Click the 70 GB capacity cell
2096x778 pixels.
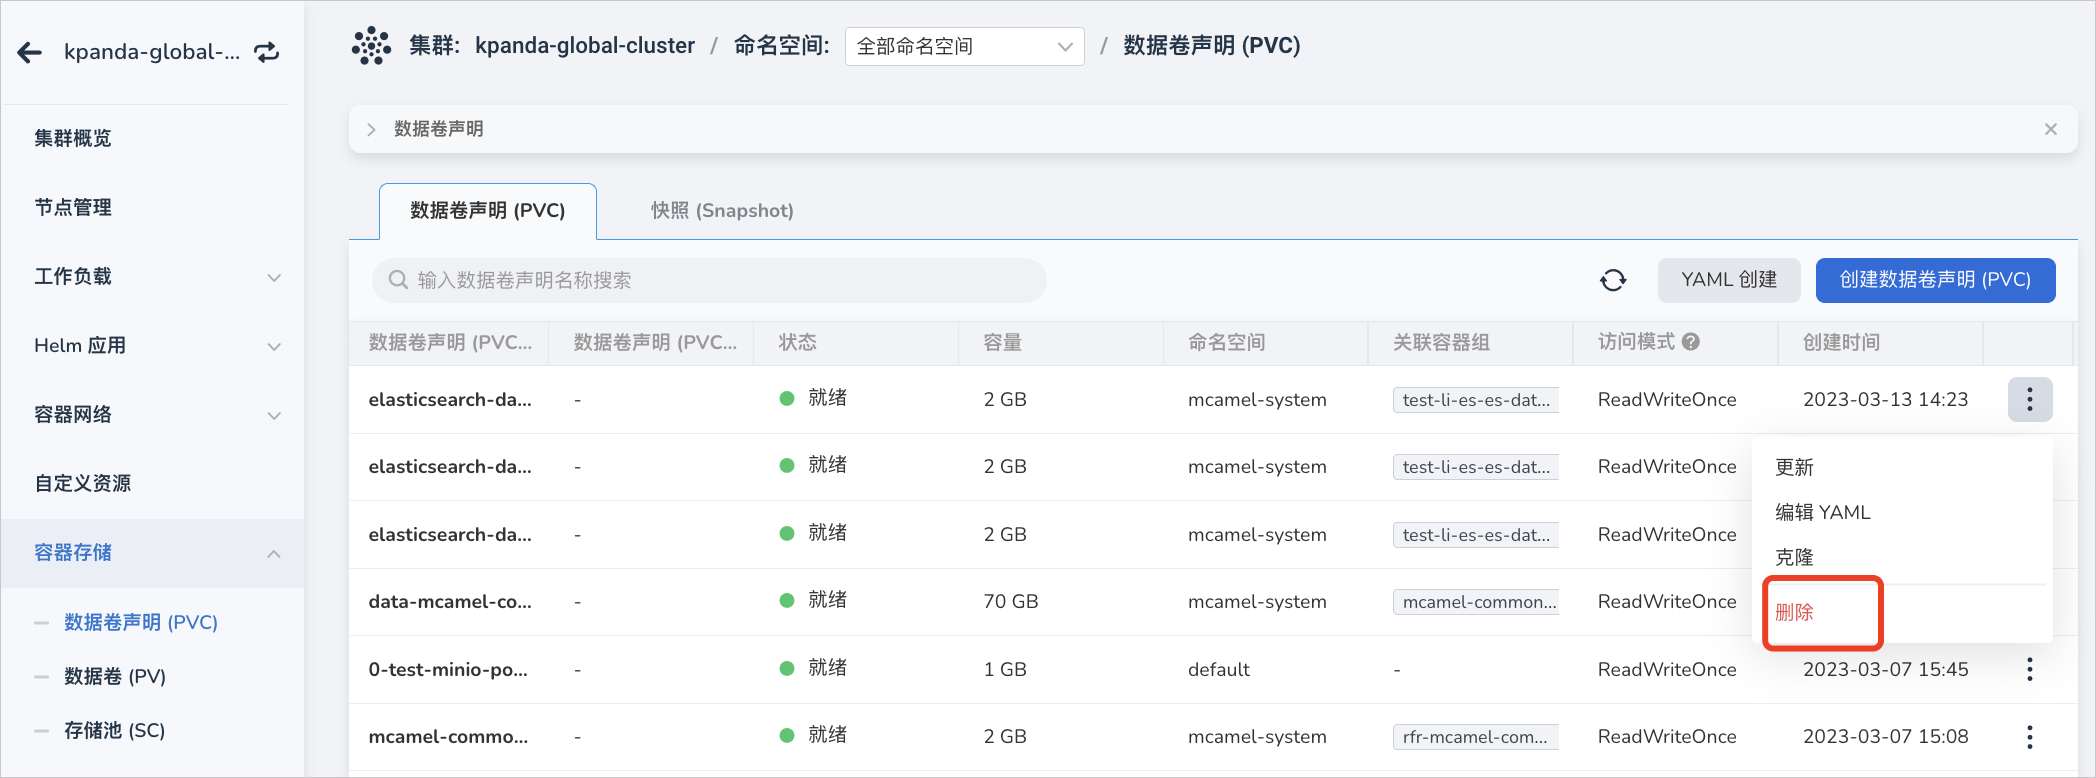click(x=1011, y=602)
